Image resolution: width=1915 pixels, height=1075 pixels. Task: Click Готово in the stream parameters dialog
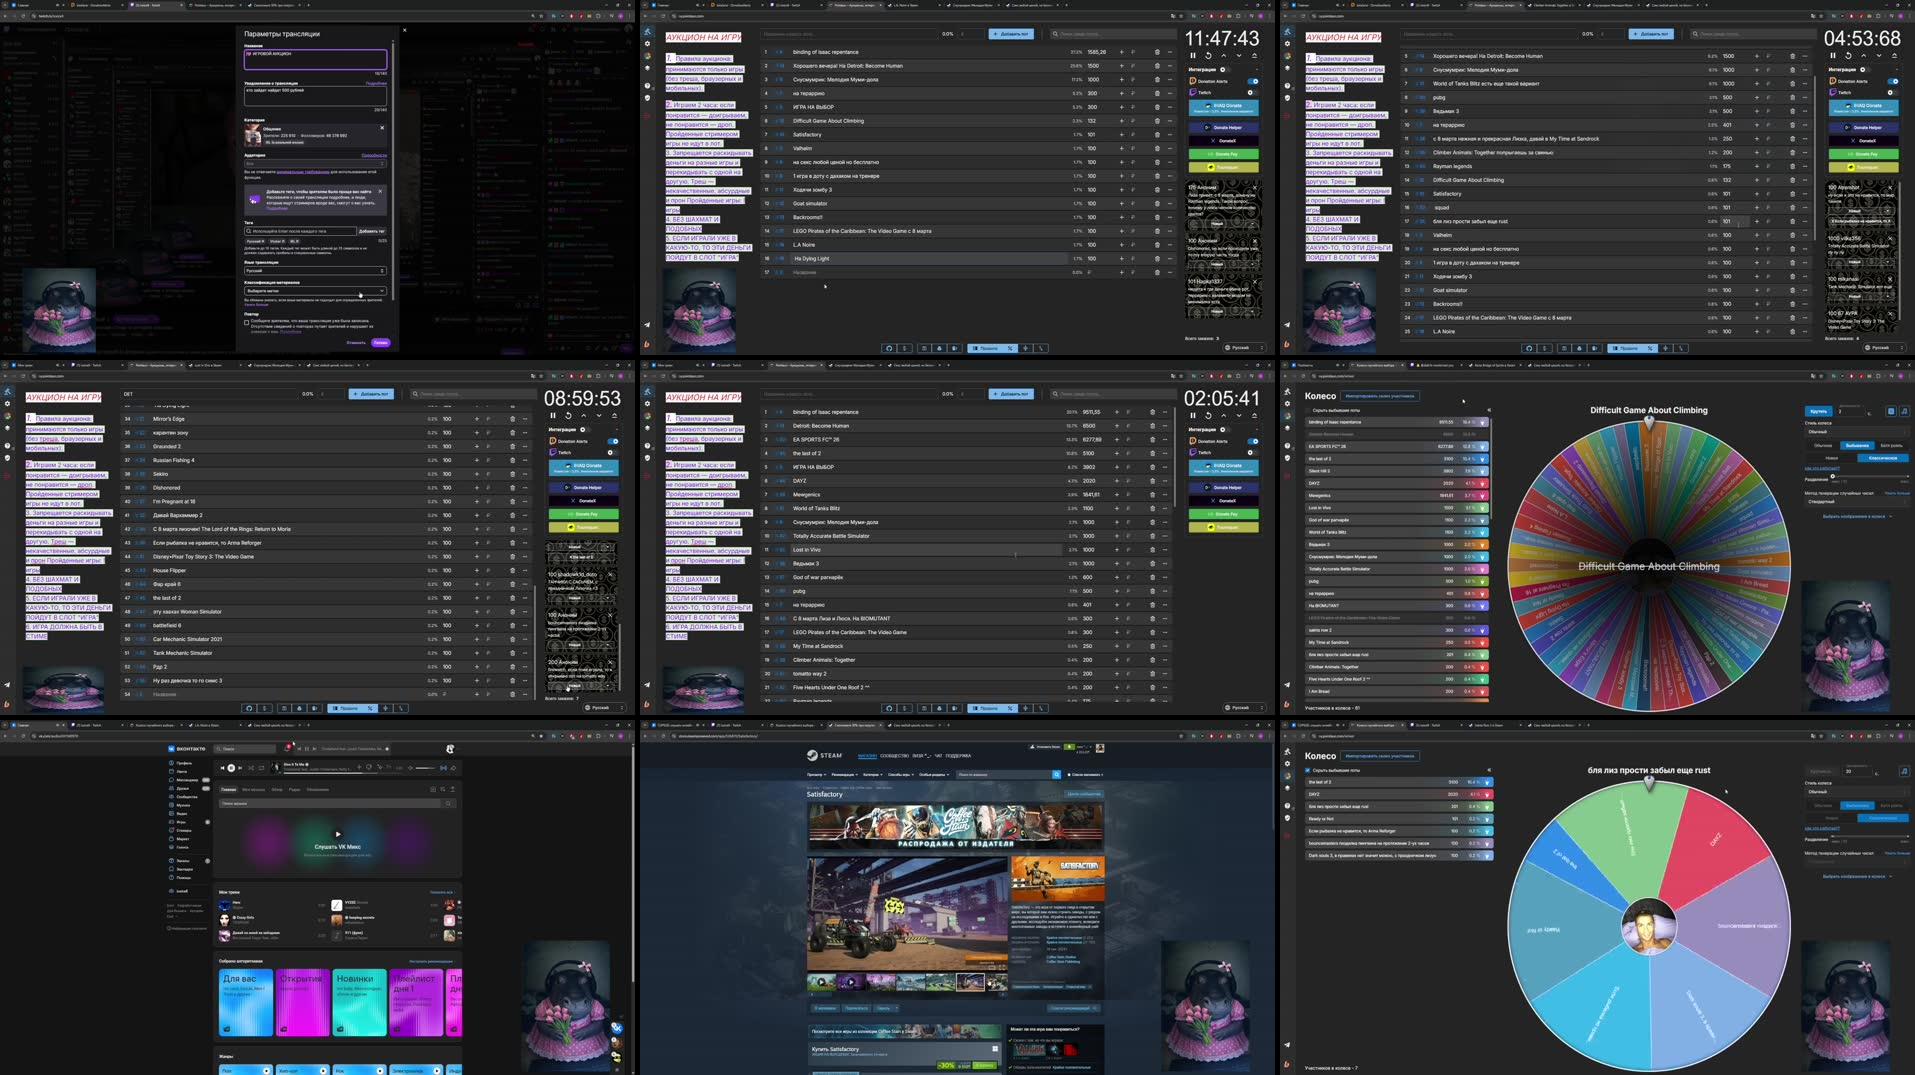click(381, 343)
